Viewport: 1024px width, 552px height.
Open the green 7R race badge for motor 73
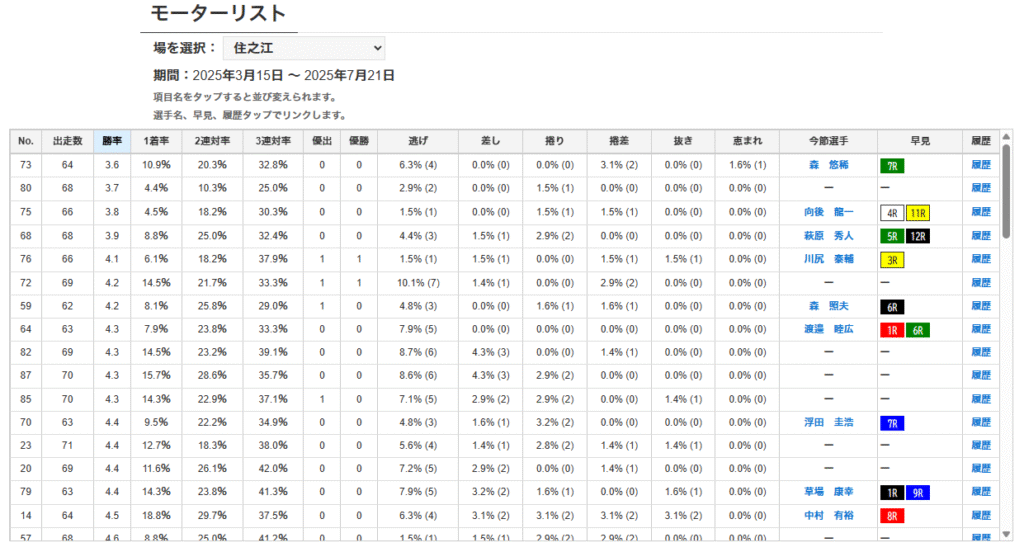(891, 166)
